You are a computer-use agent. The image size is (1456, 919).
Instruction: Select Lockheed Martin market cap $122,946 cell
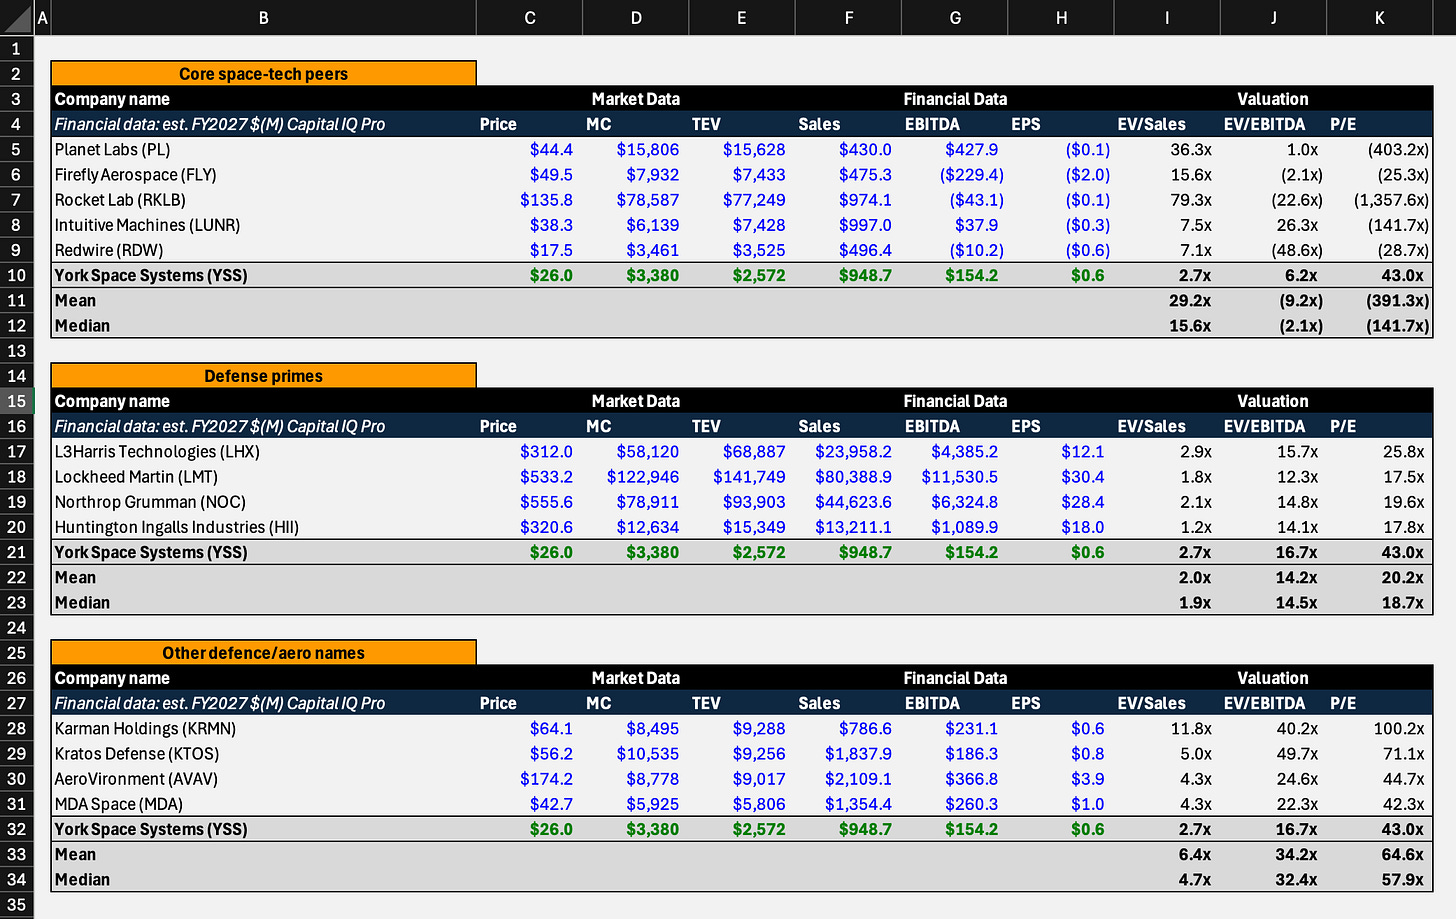[x=635, y=477]
